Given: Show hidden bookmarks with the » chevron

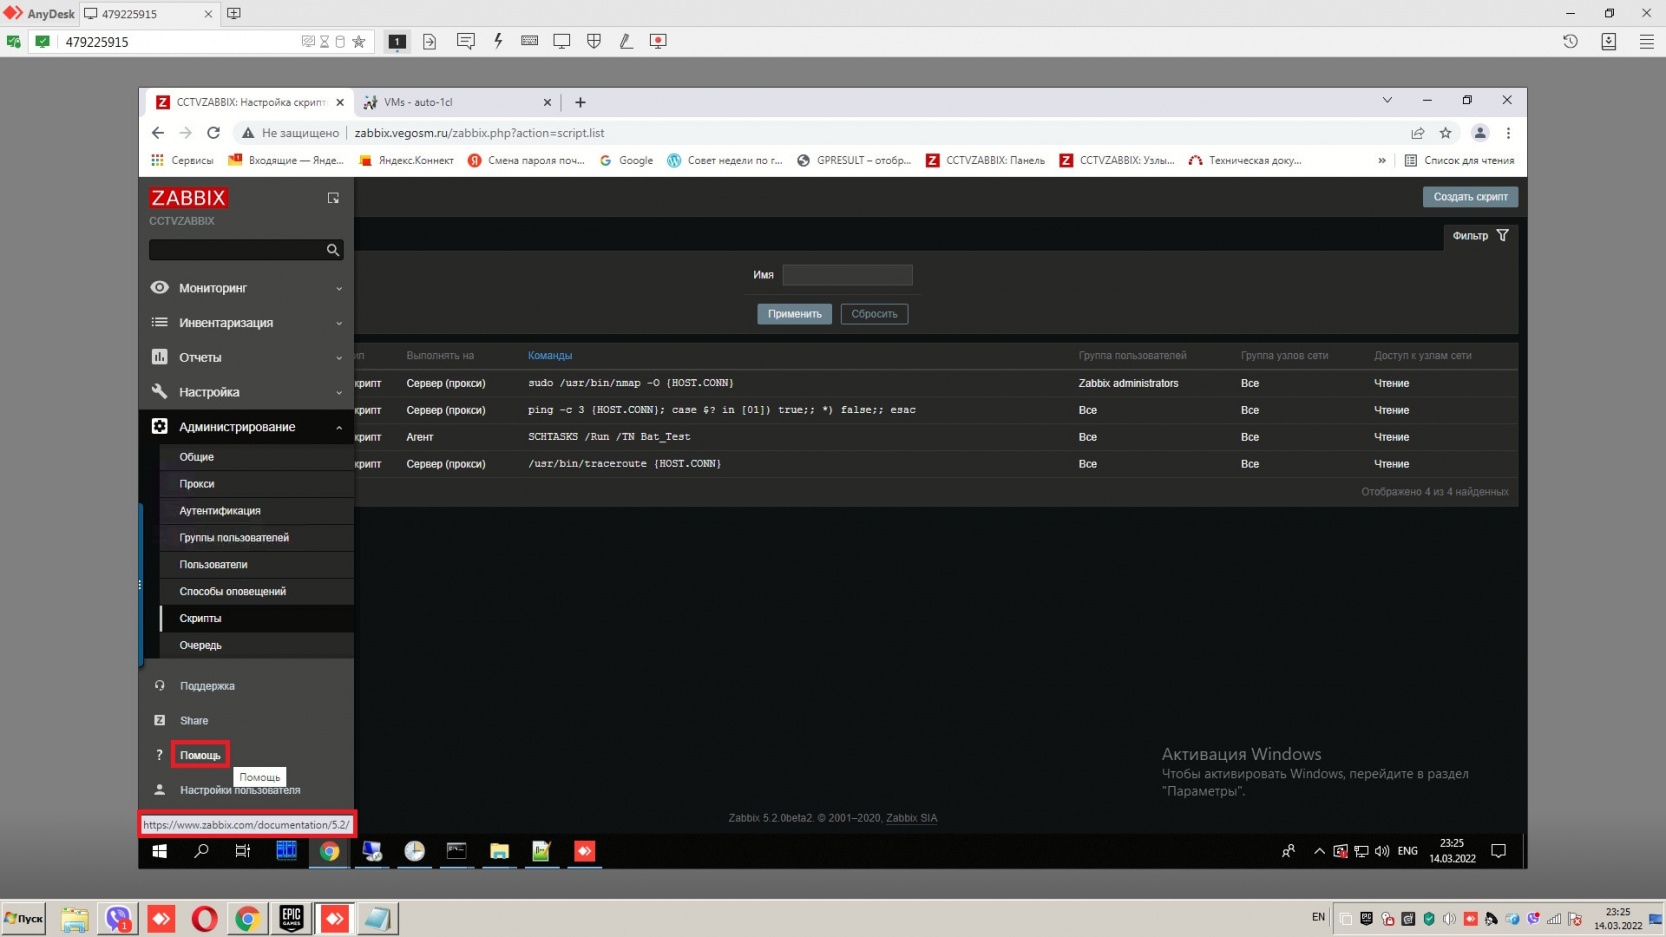Looking at the screenshot, I should point(1382,160).
